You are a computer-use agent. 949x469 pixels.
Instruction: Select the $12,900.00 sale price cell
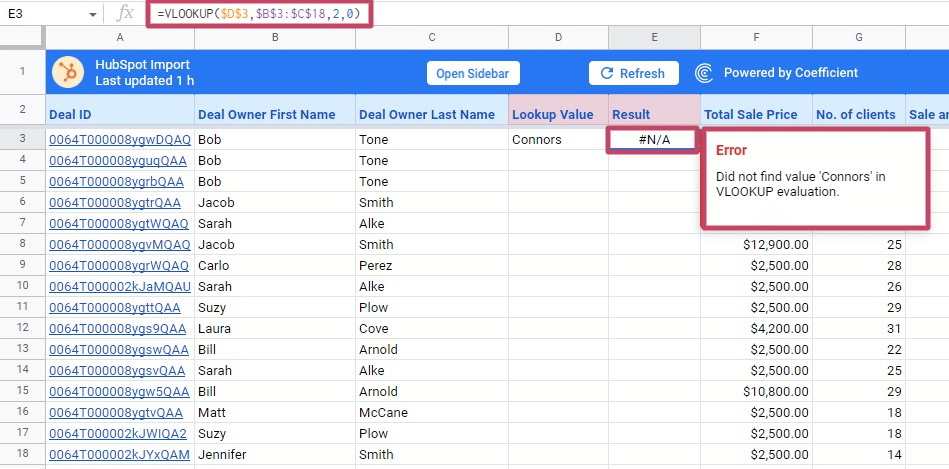pyautogui.click(x=756, y=245)
